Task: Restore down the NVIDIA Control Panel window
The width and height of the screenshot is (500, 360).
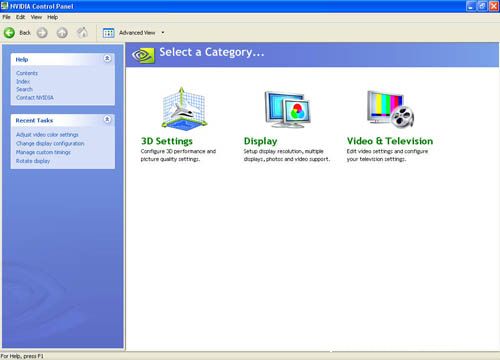Action: [482, 6]
